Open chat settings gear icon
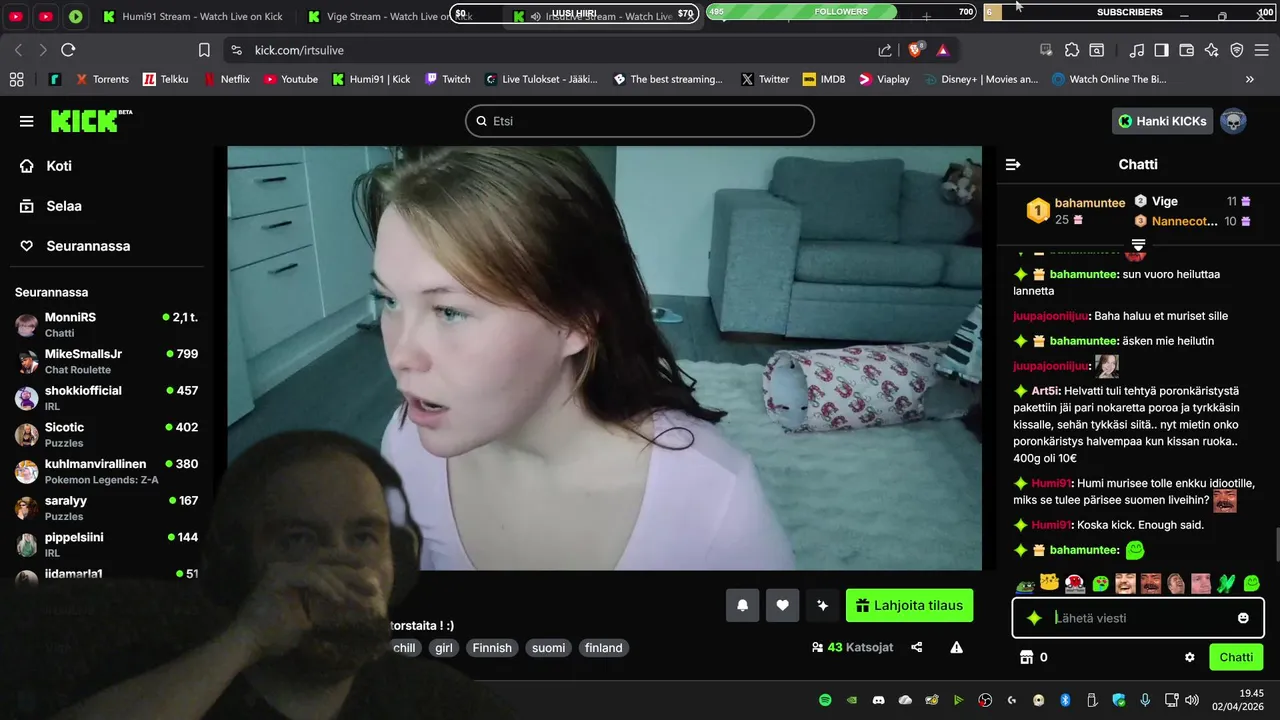 tap(1190, 657)
